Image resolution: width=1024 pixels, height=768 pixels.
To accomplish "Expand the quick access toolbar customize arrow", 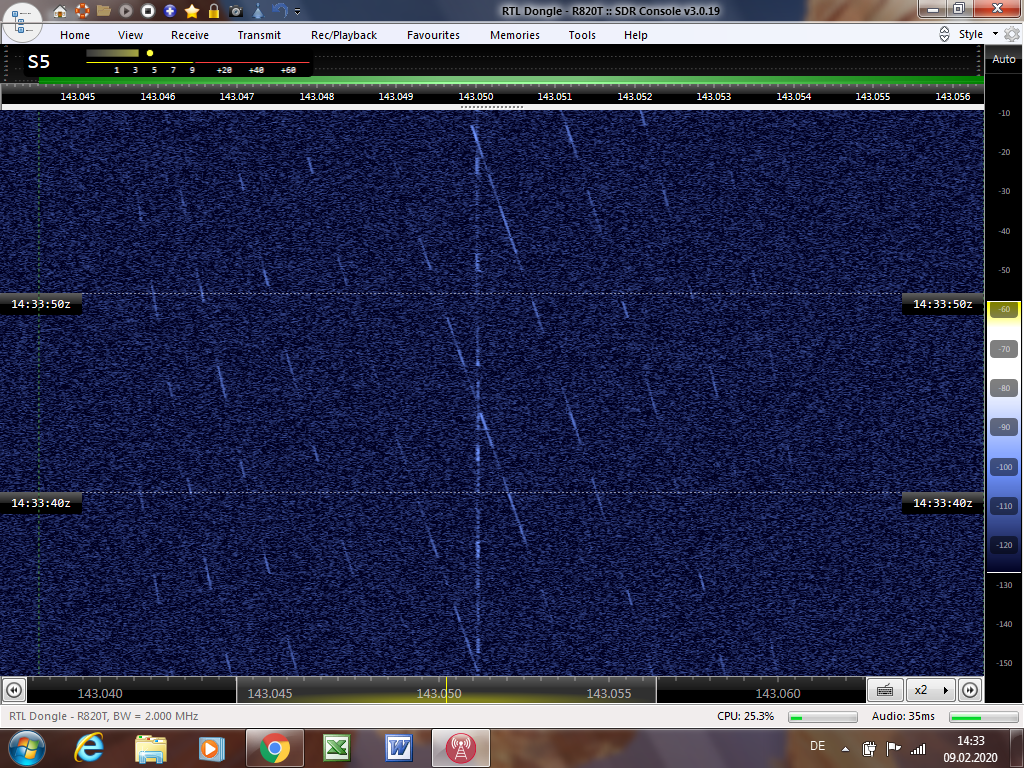I will click(x=298, y=12).
